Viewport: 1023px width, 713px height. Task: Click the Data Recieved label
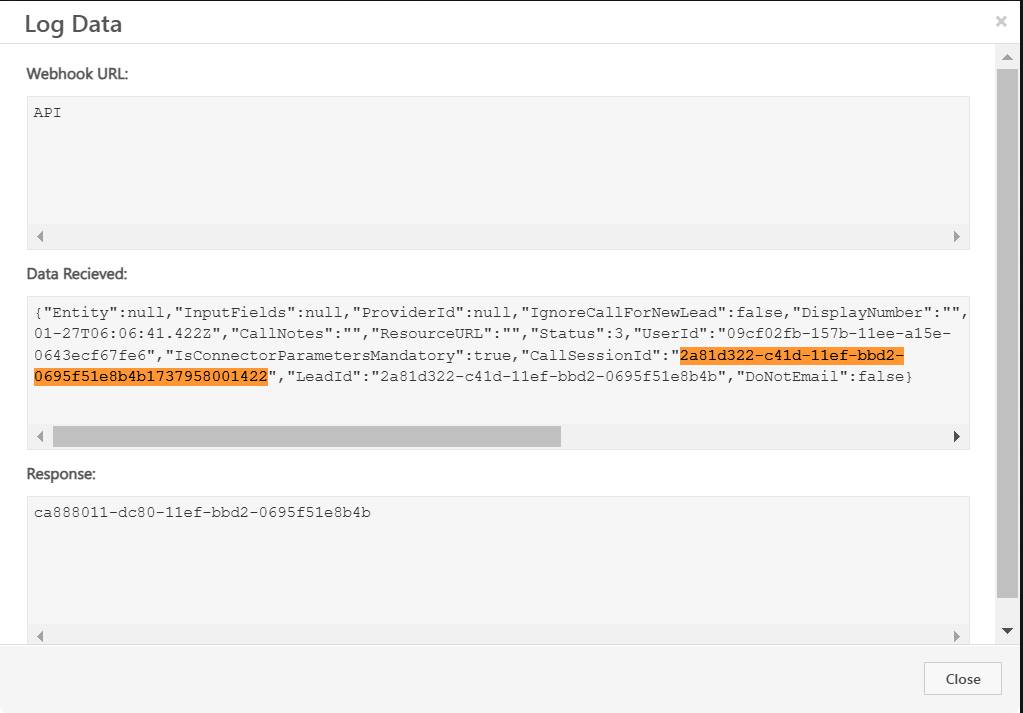click(x=77, y=273)
